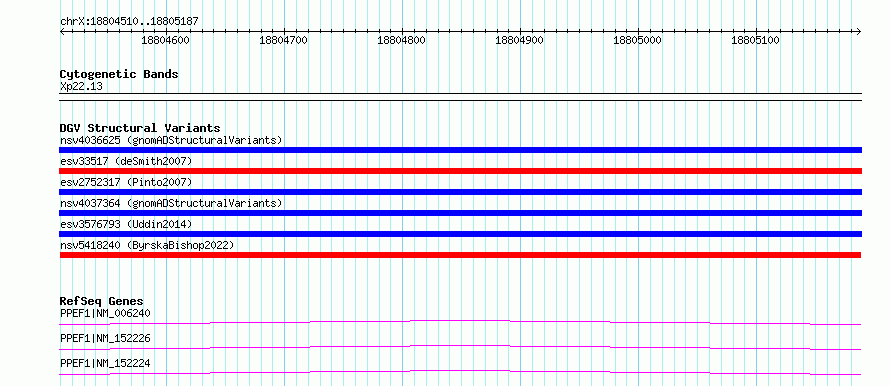890x386 pixels.
Task: Open the nsv4036625 (gnomADStructuralVariants) label
Action: [171, 140]
